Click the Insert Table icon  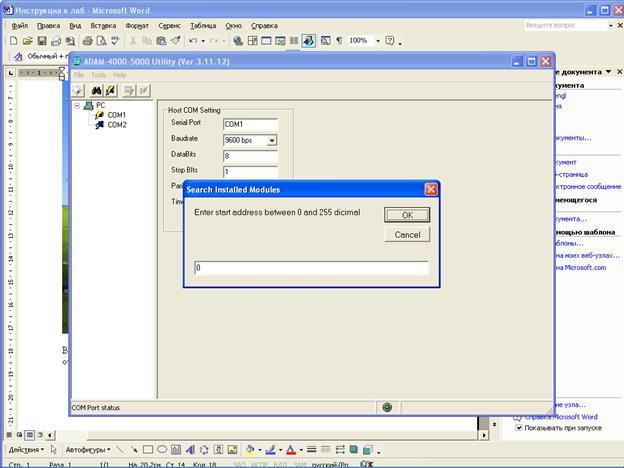266,41
